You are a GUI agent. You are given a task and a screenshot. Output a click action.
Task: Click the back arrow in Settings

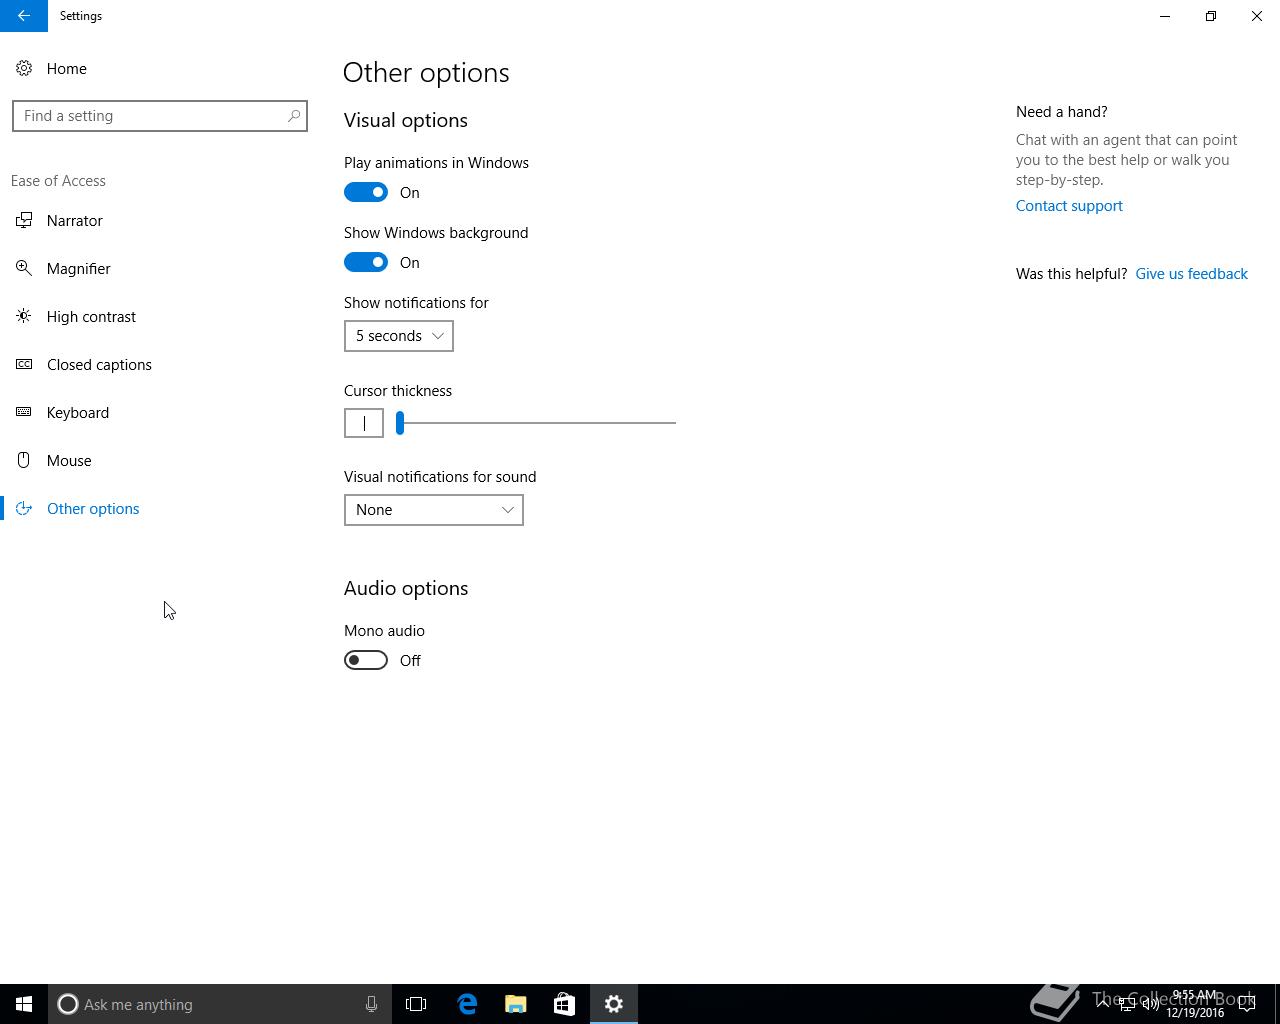click(x=24, y=16)
